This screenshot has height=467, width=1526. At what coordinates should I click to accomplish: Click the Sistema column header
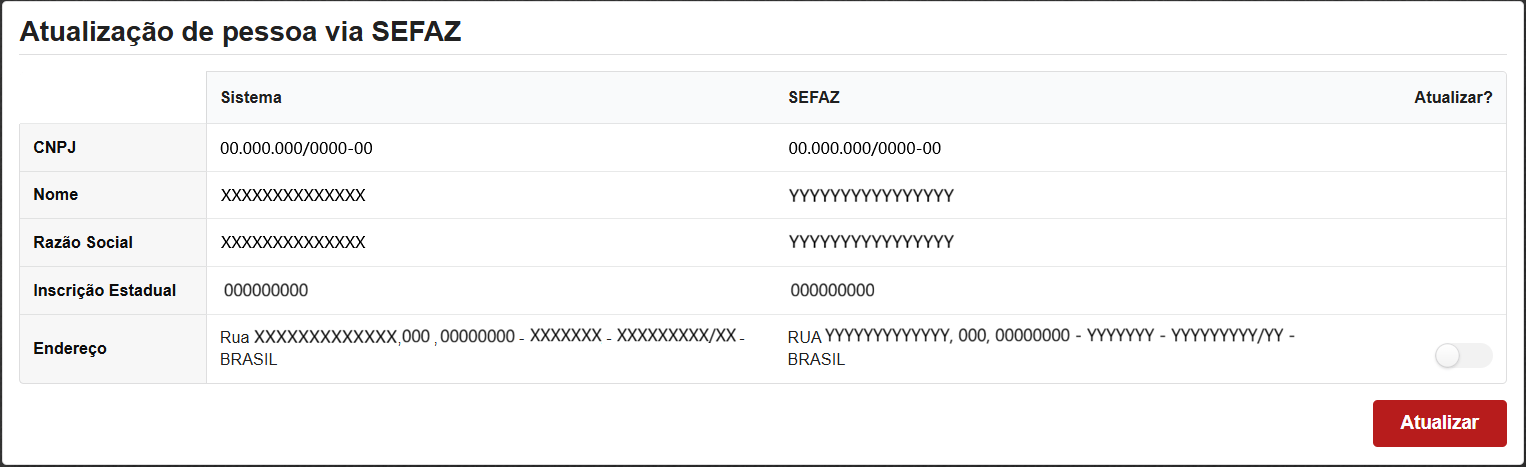coord(251,98)
